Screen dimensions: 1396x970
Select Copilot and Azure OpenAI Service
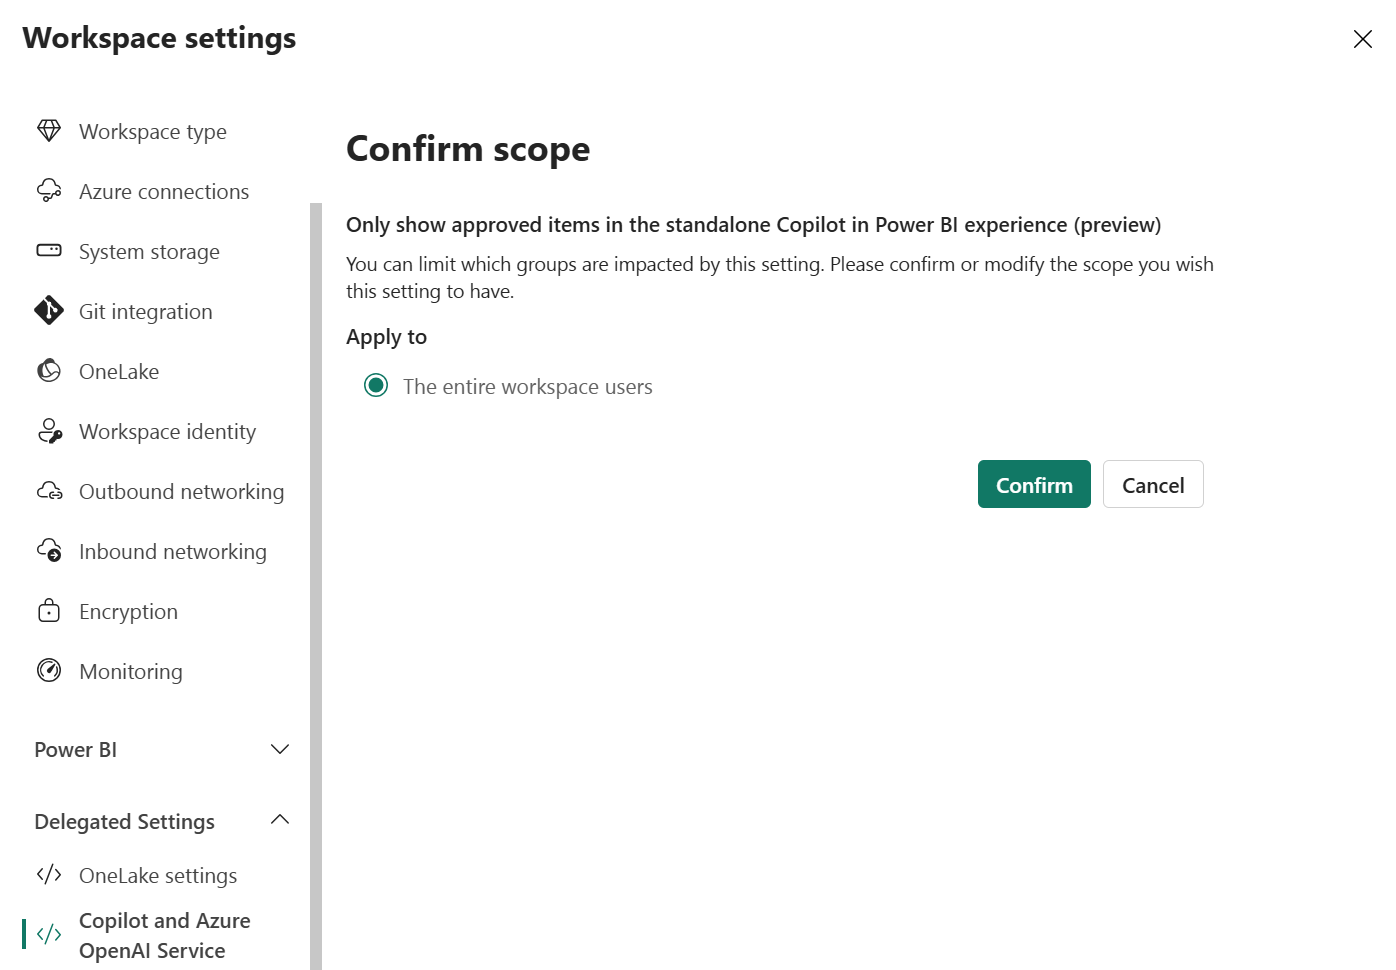coord(164,935)
